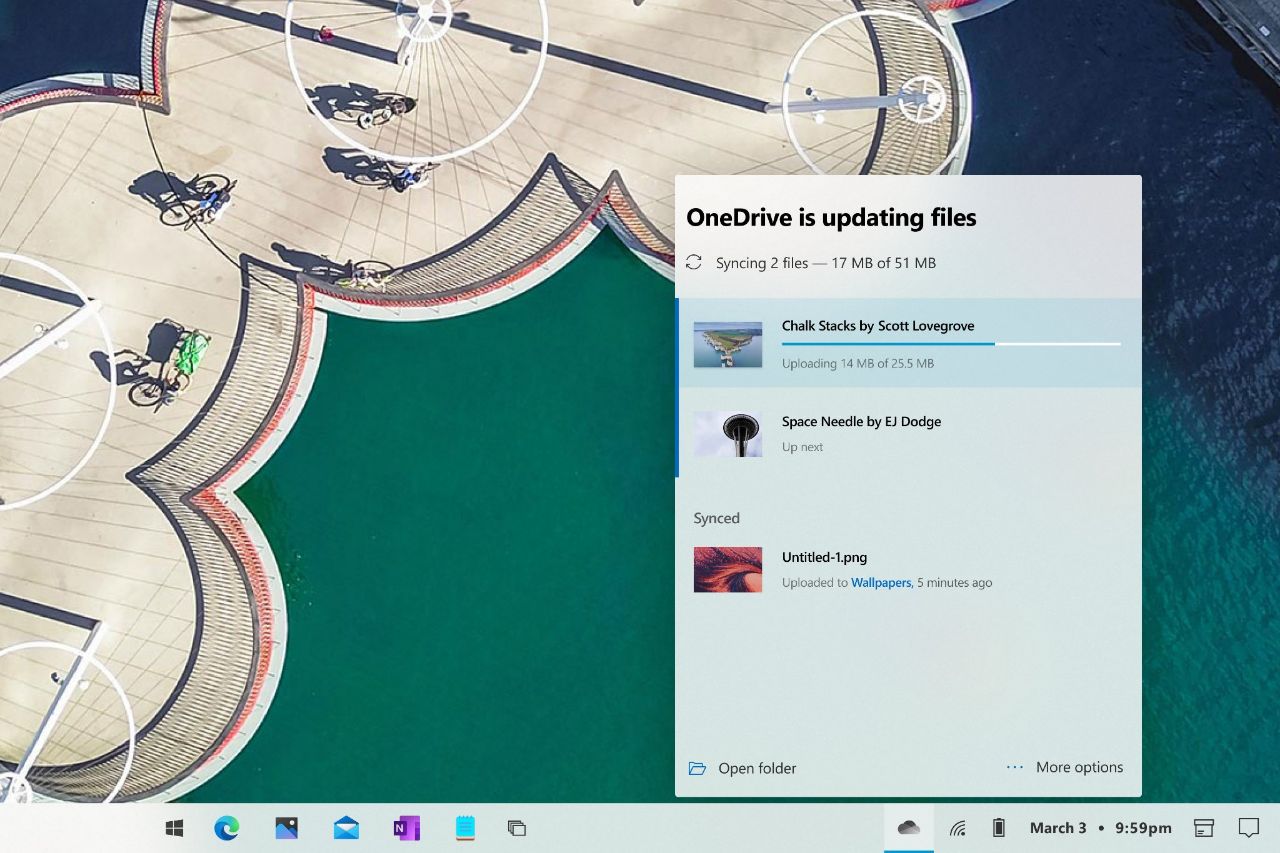The image size is (1280, 853).
Task: Check the battery status icon
Action: pos(998,828)
